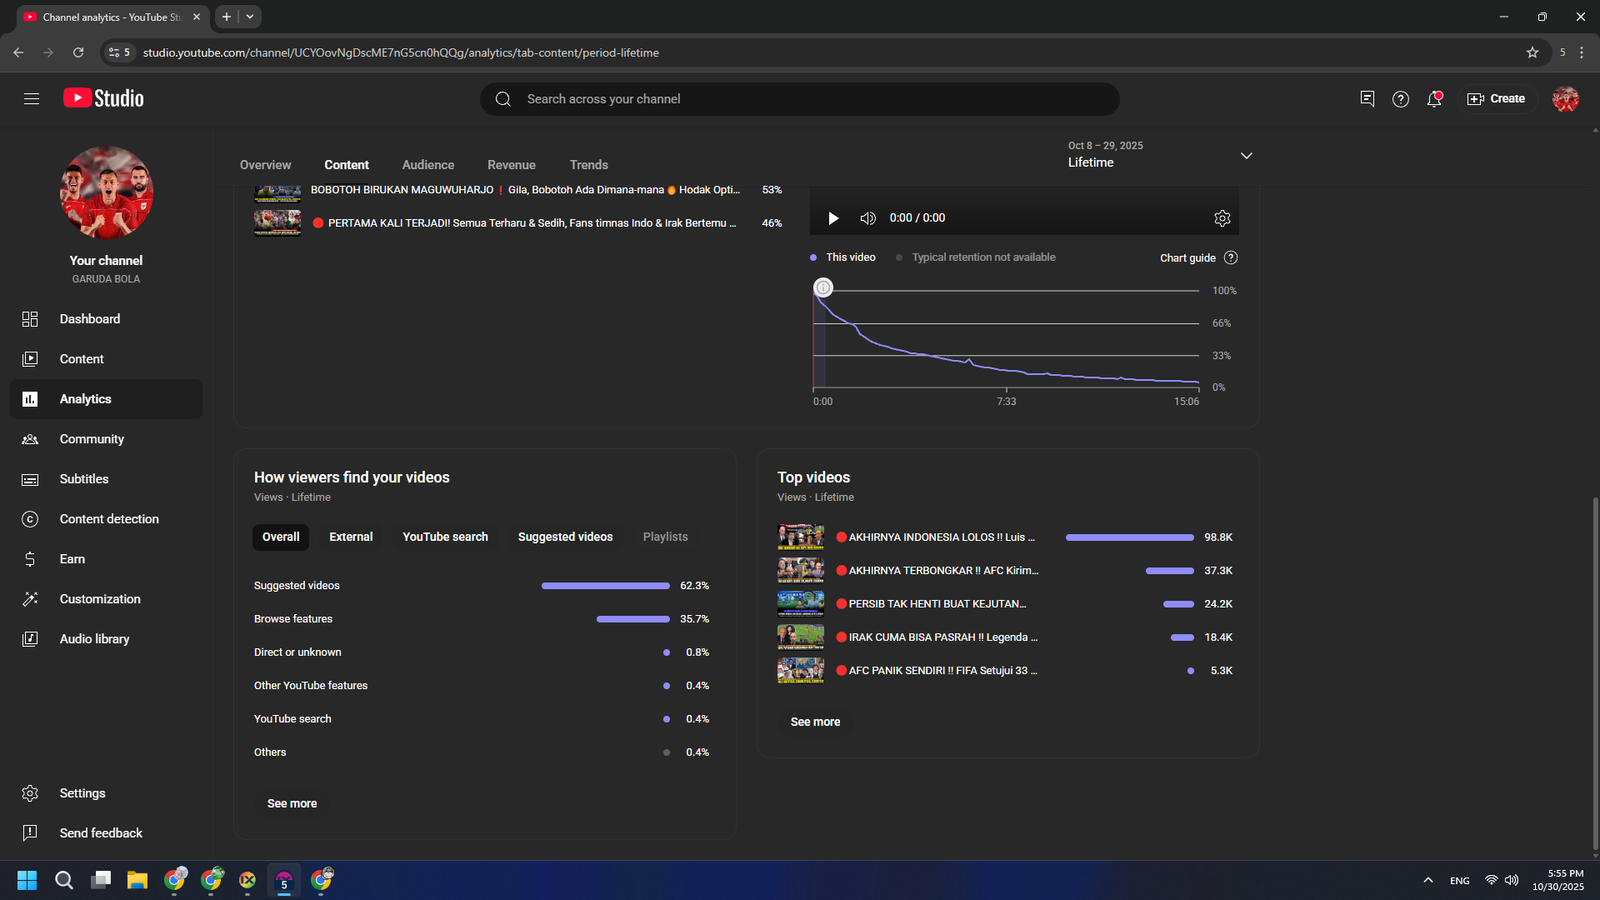Select the Overall traffic source chip
The width and height of the screenshot is (1600, 900).
coord(280,537)
